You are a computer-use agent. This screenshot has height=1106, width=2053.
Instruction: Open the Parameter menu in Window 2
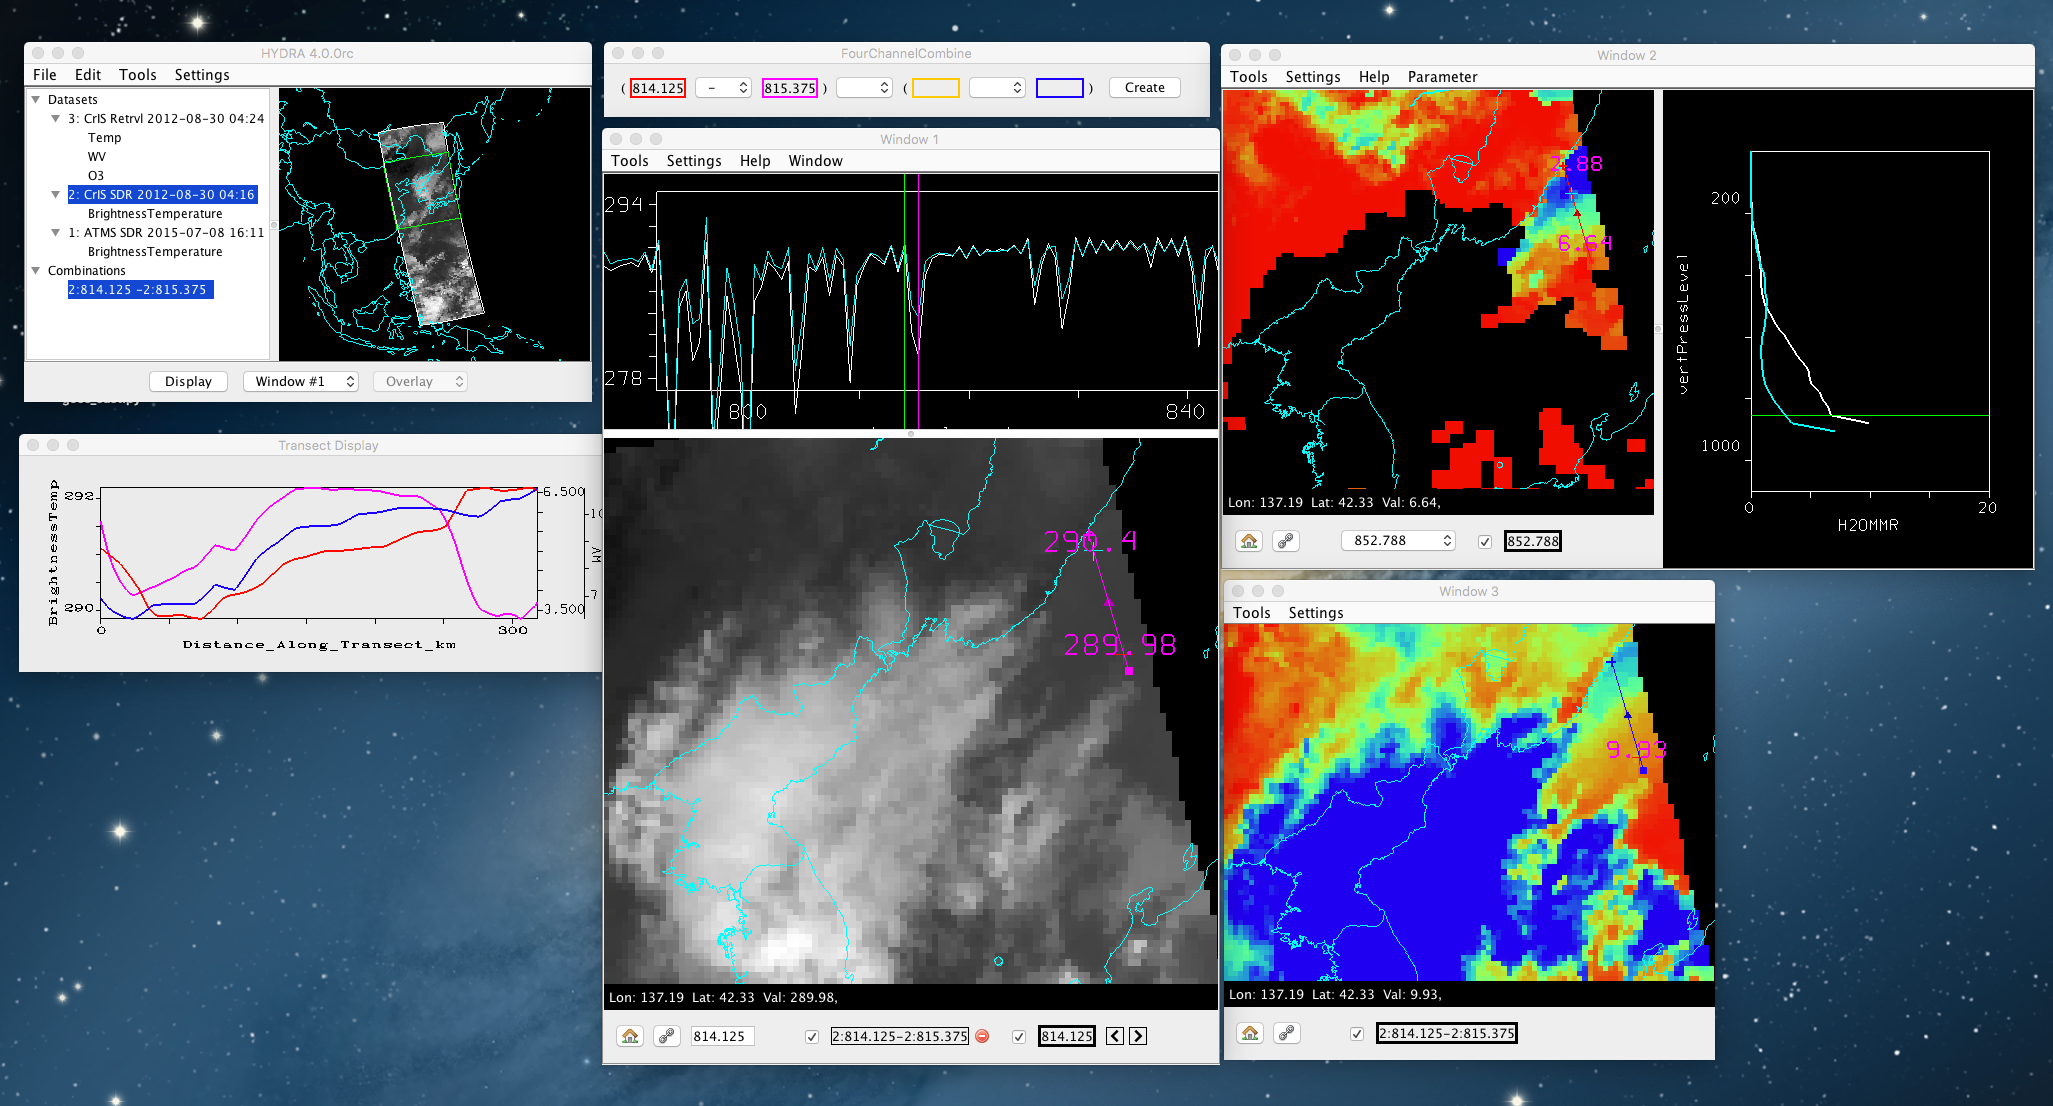[x=1441, y=77]
